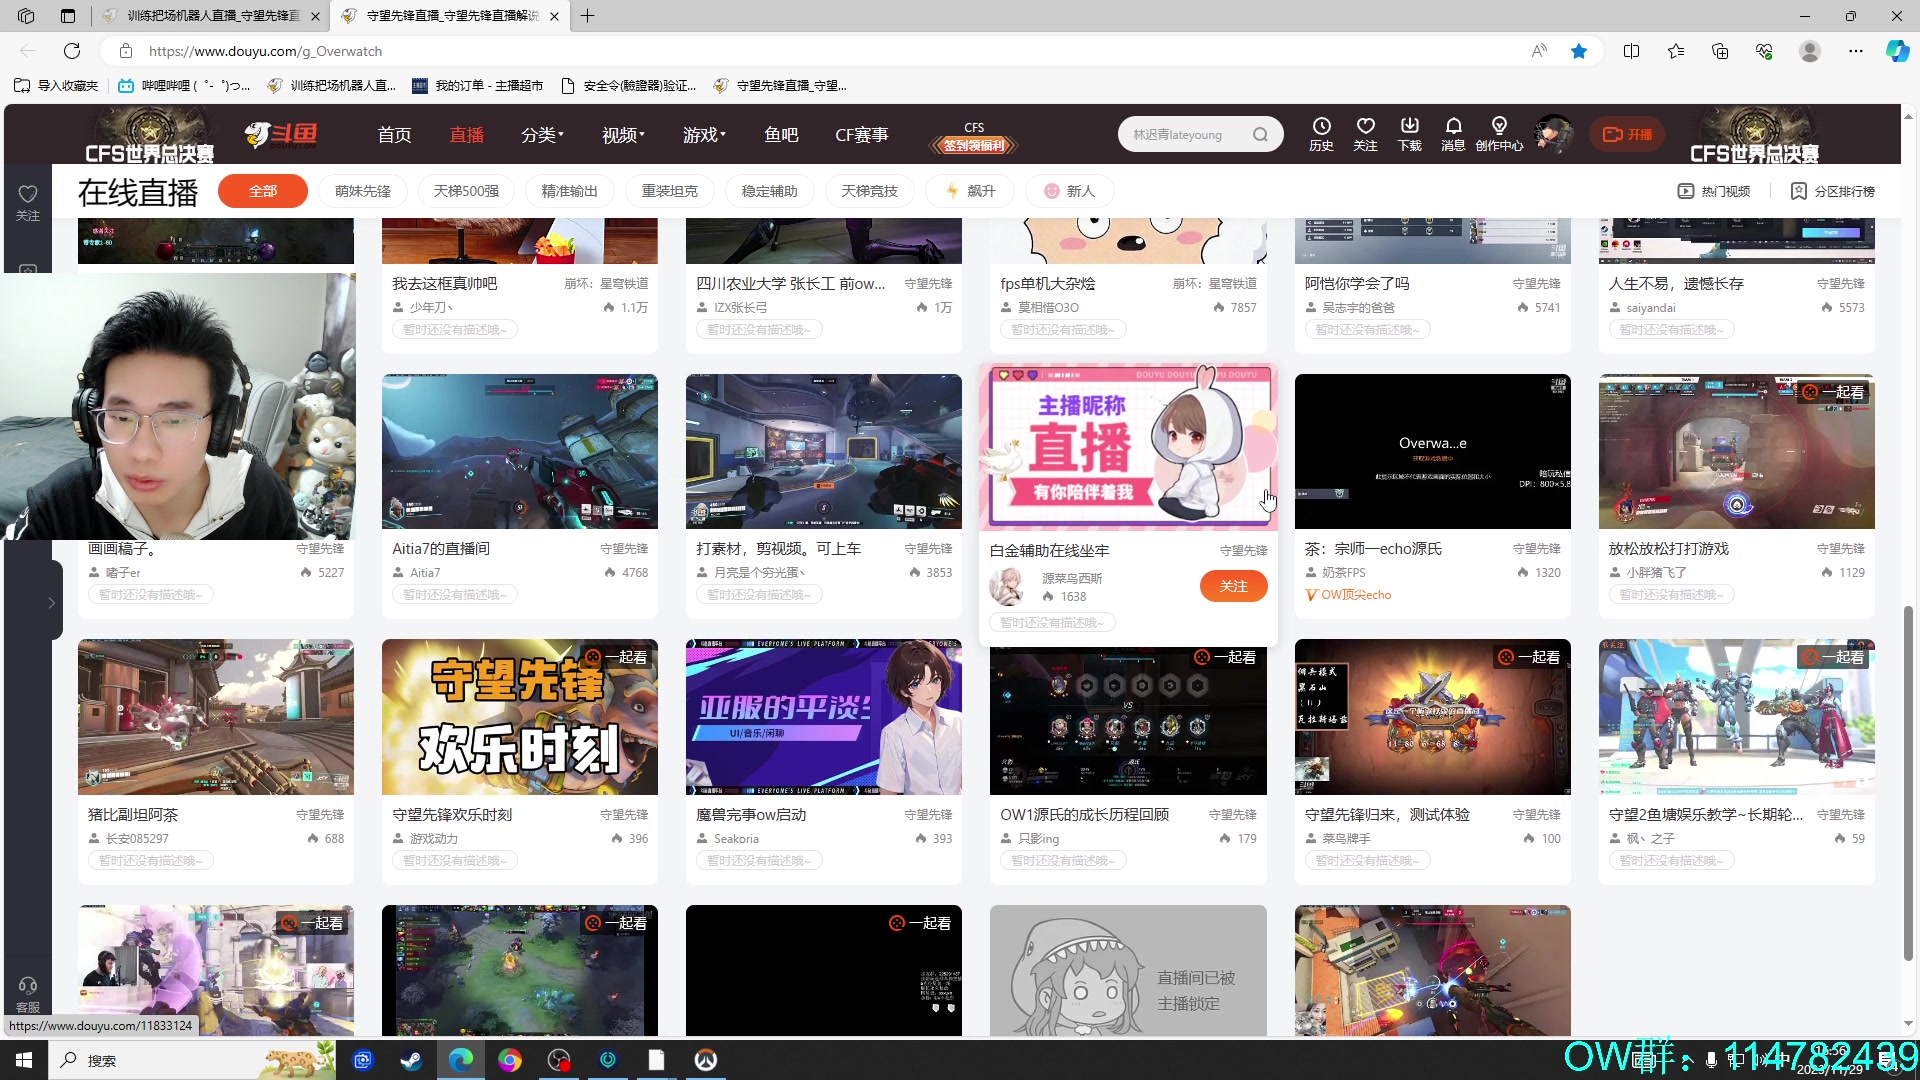1920x1080 pixels.
Task: Select the 萌妹先锋 filter tab
Action: point(363,191)
